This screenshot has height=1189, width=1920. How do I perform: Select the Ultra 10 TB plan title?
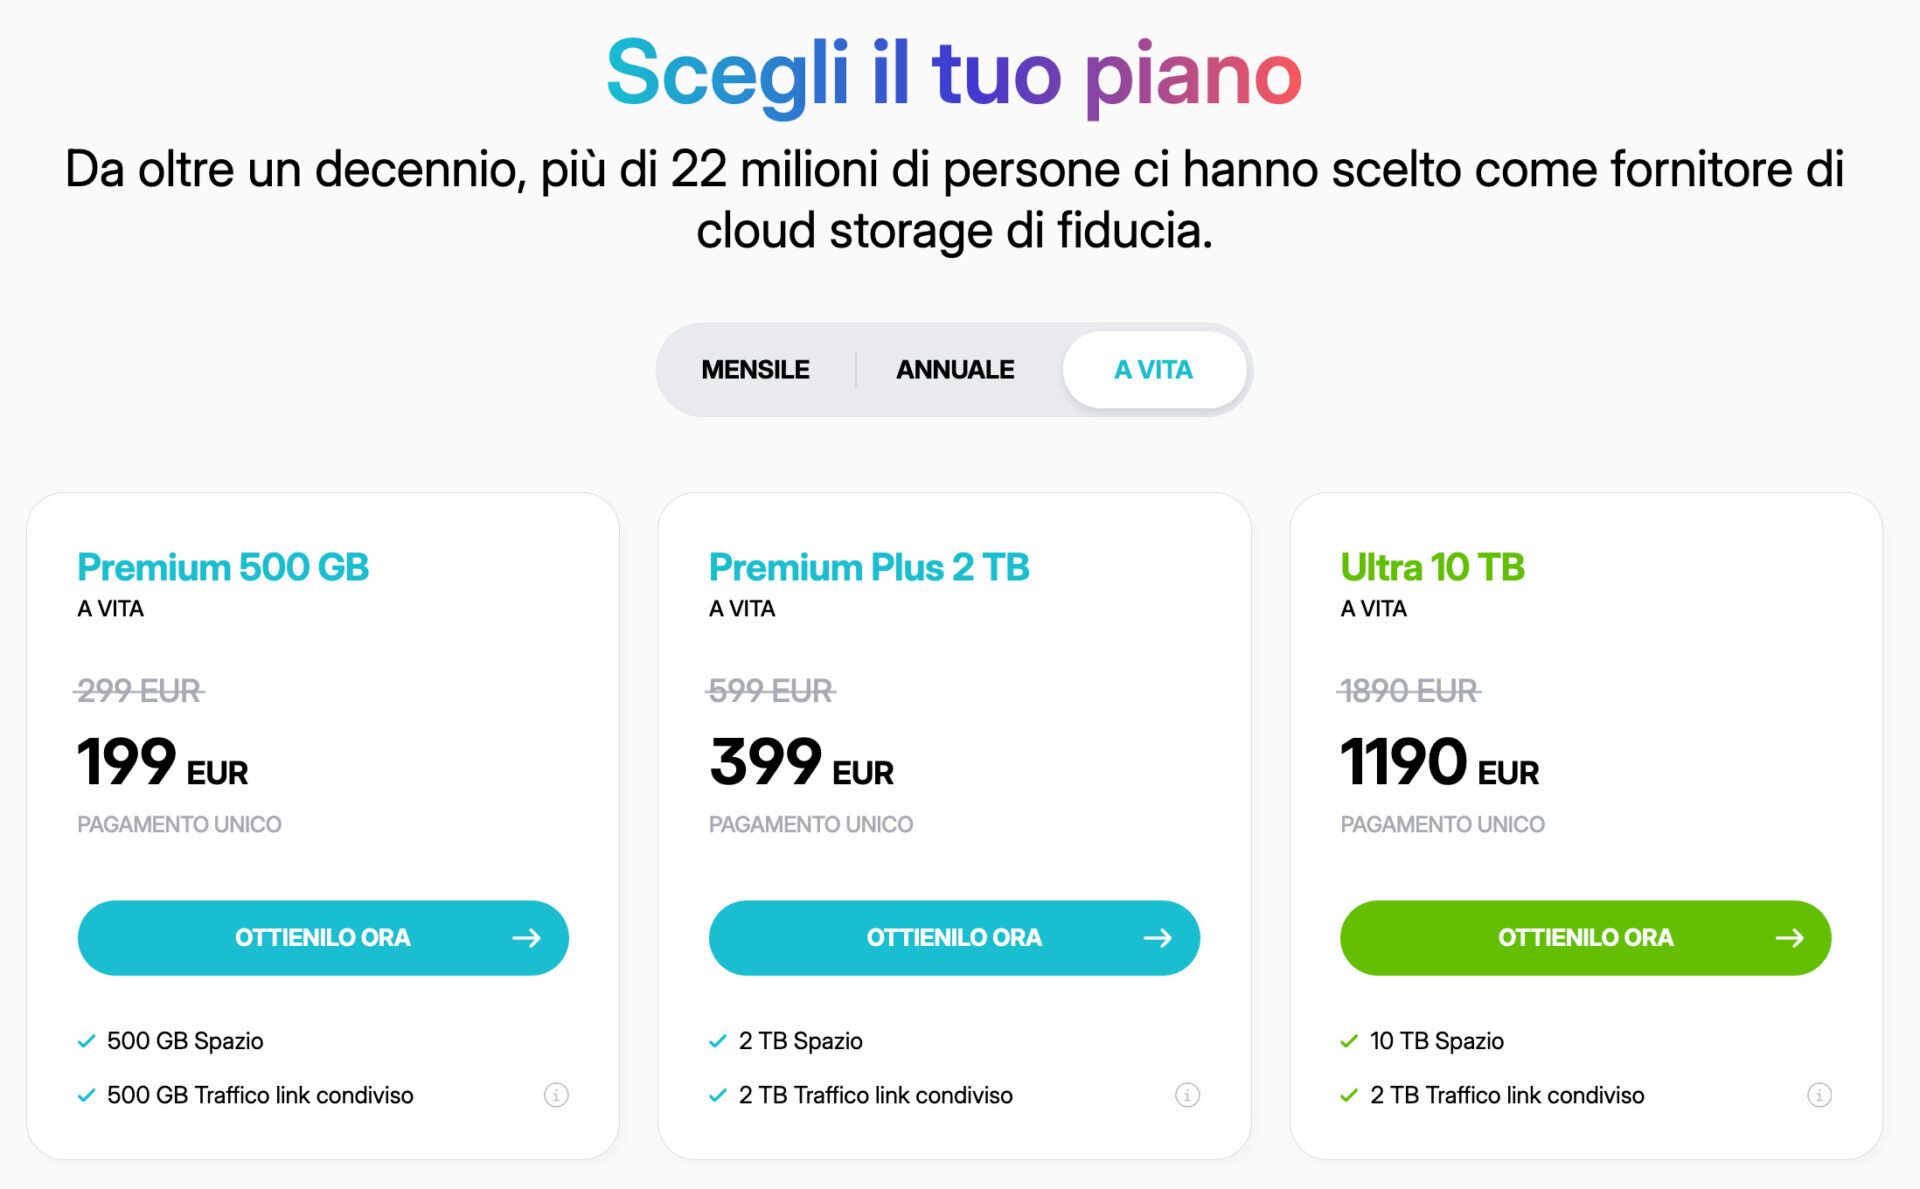coord(1434,567)
